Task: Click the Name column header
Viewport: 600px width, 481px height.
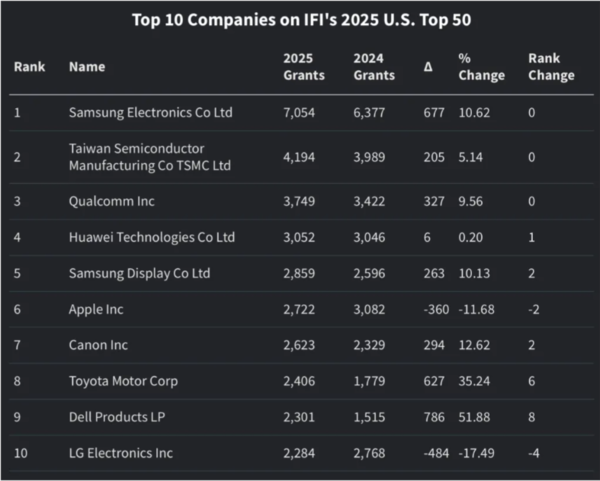Action: 87,67
